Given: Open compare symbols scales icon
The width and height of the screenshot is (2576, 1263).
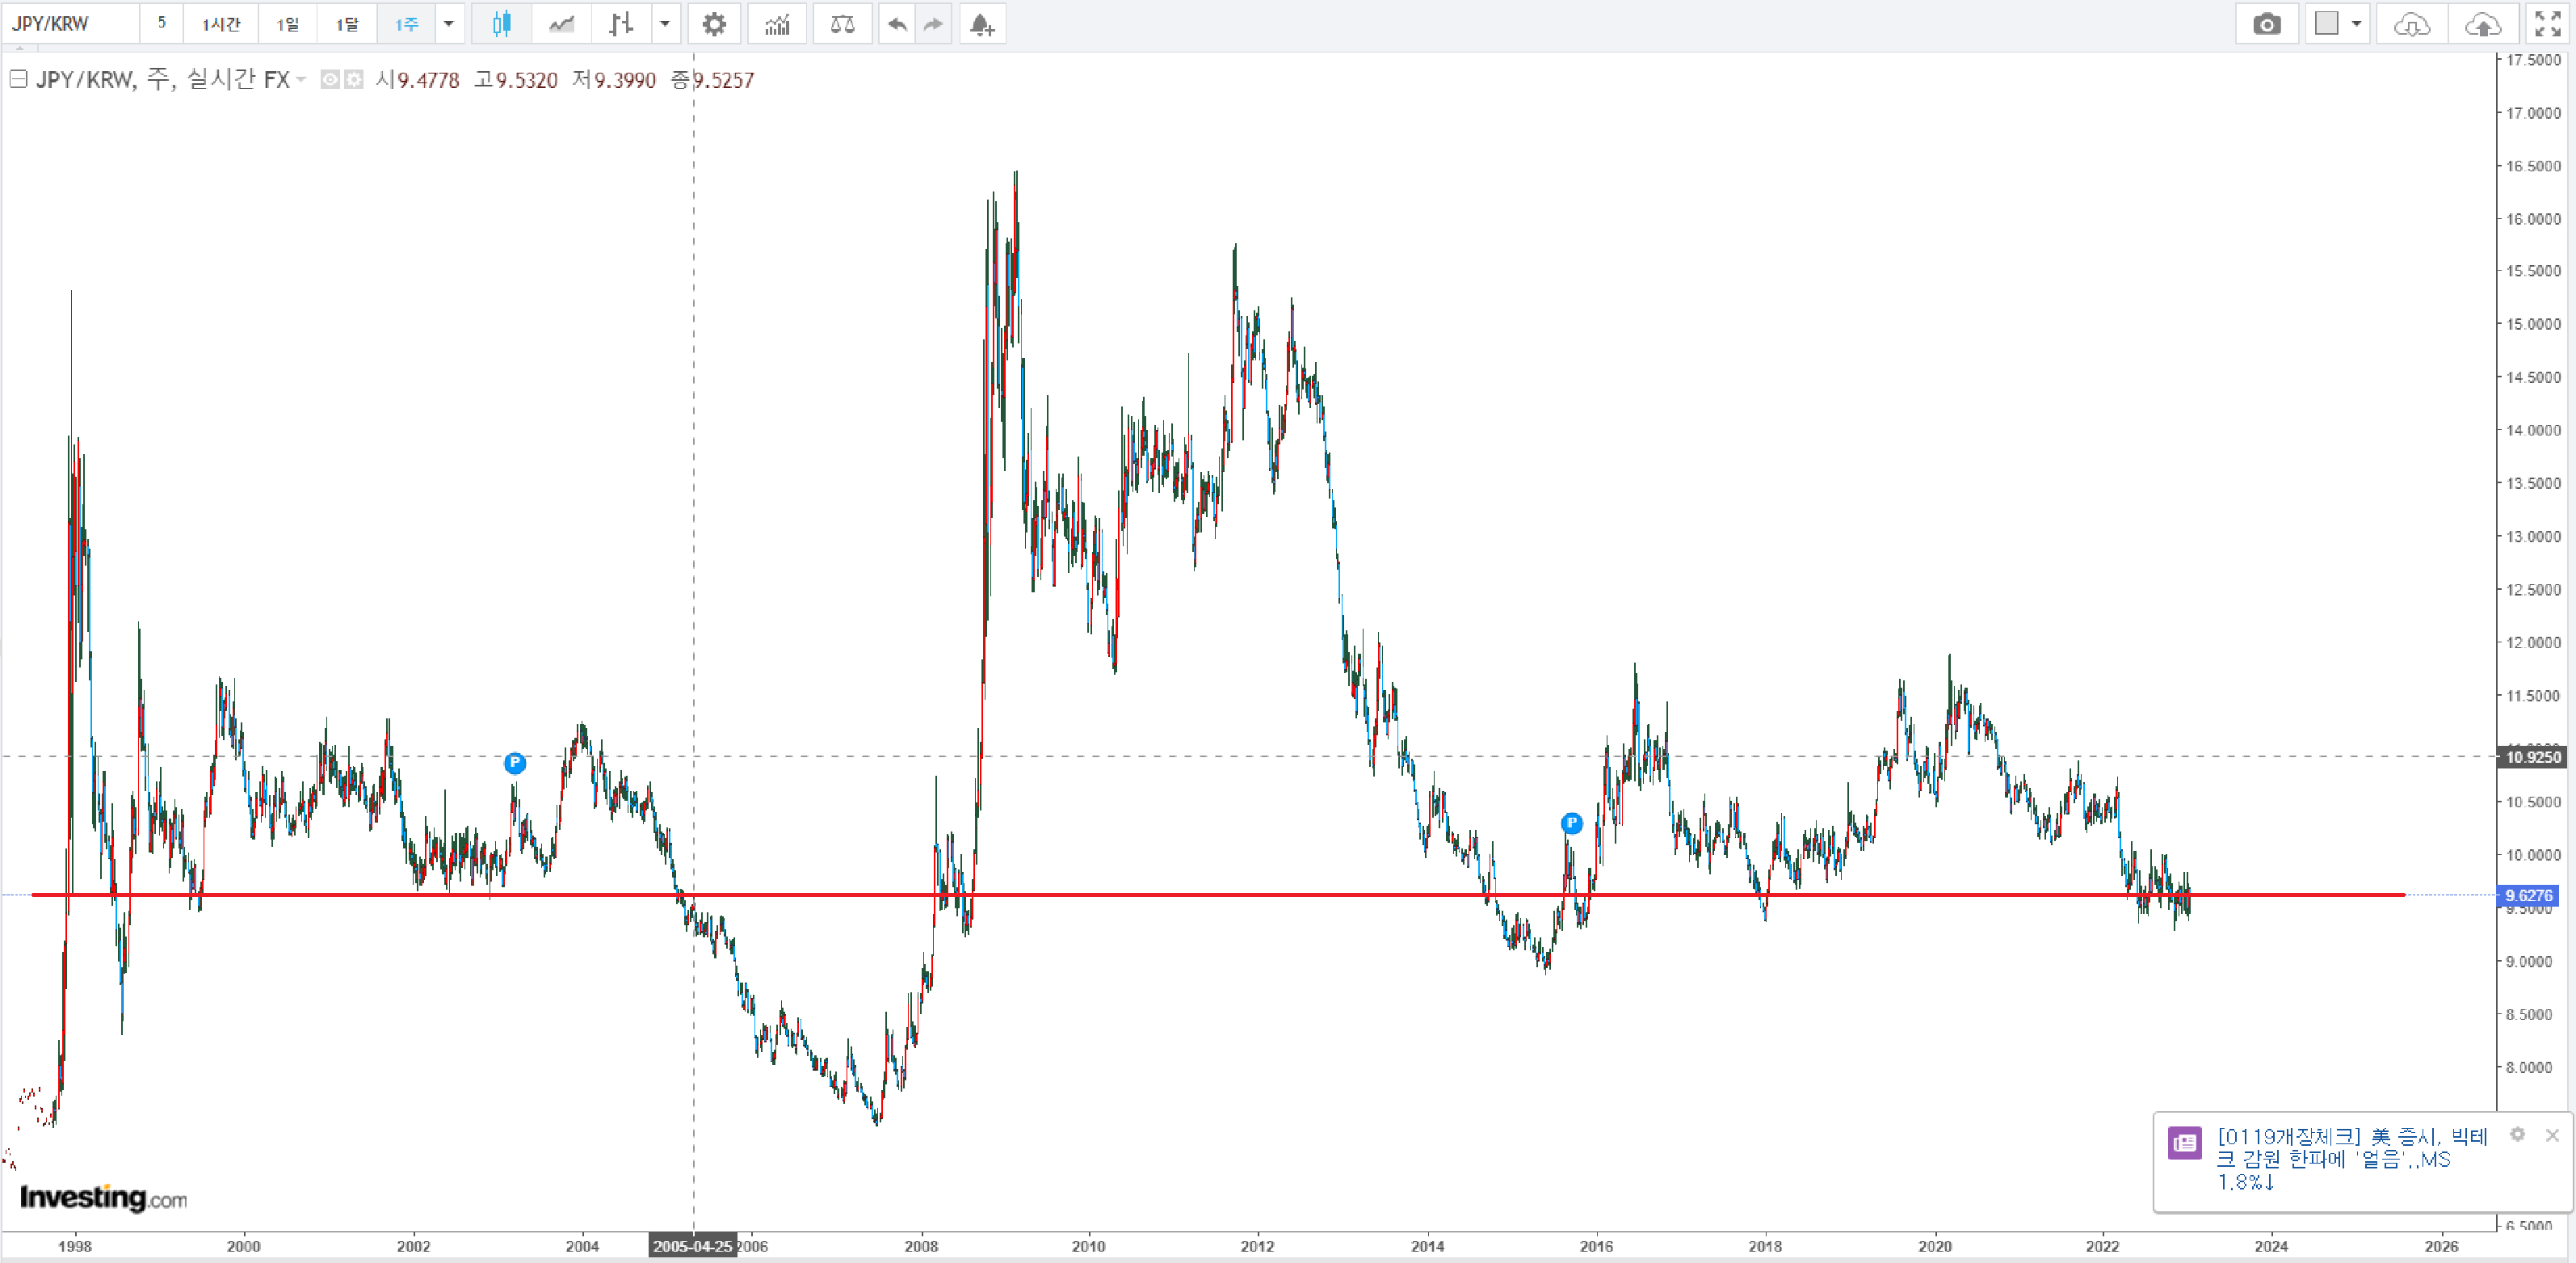Looking at the screenshot, I should coord(843,24).
